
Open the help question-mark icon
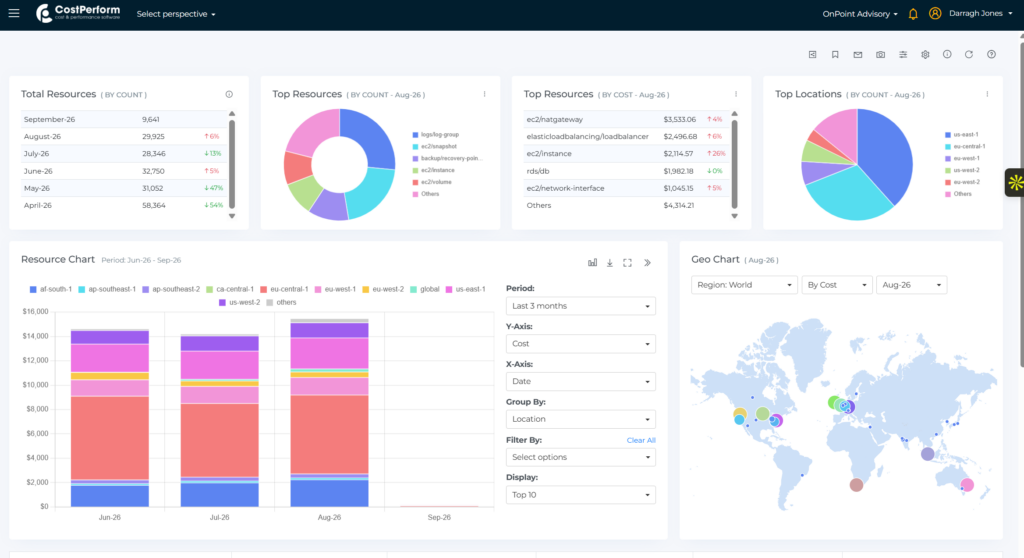click(991, 55)
